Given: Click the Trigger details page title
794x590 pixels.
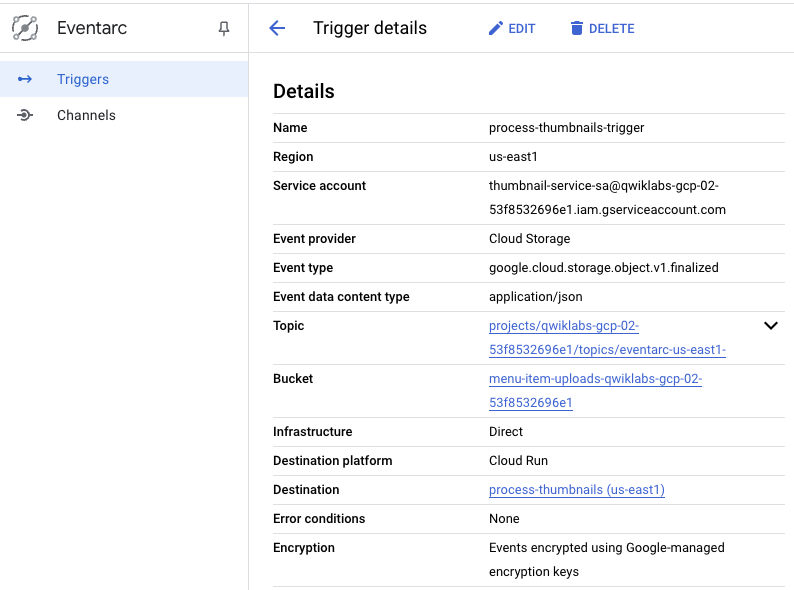Looking at the screenshot, I should click(x=370, y=28).
